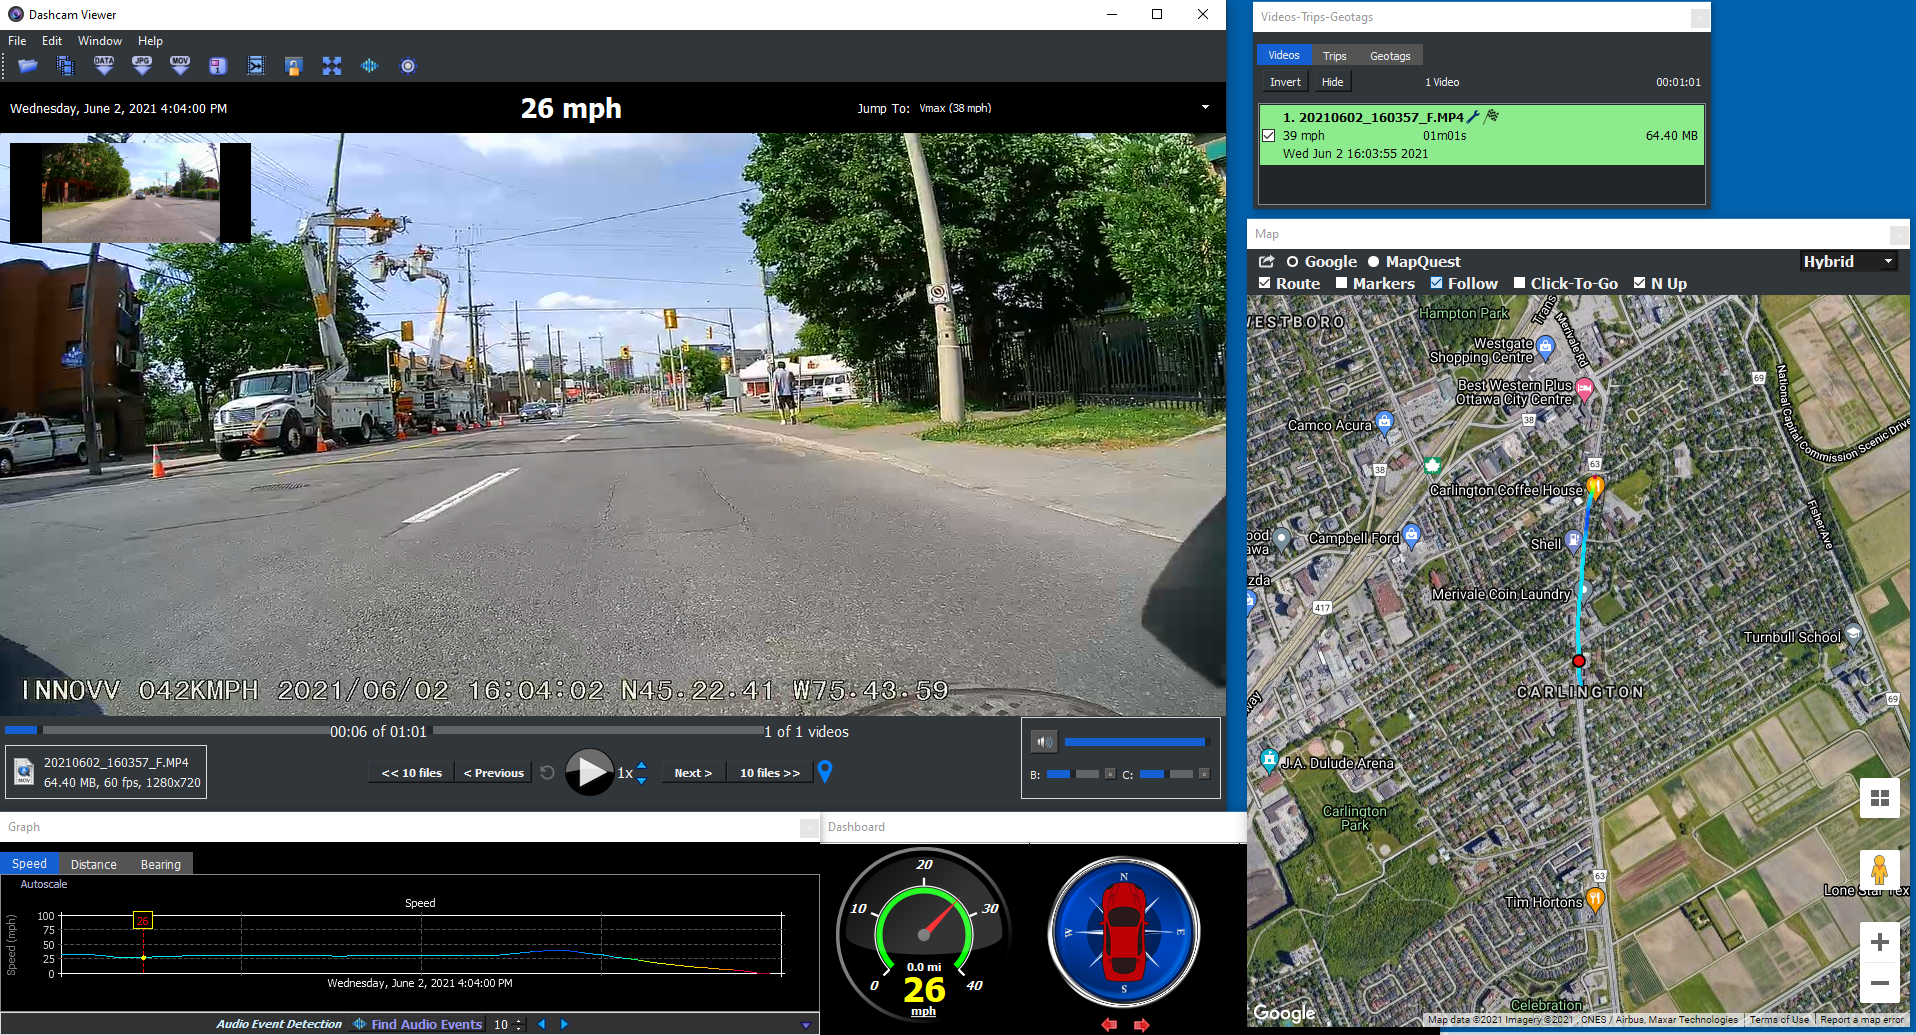
Task: Click the open folder toolbar icon
Action: click(x=28, y=66)
